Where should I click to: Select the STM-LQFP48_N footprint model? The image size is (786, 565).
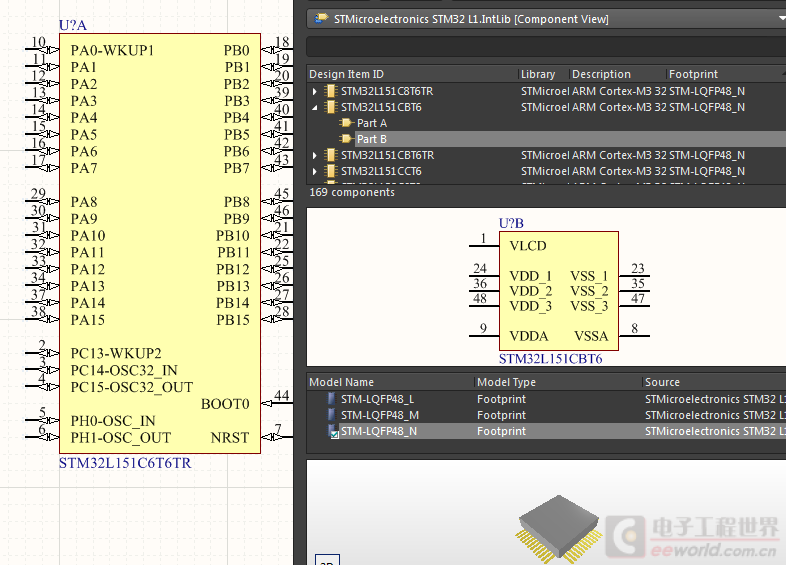click(x=378, y=431)
